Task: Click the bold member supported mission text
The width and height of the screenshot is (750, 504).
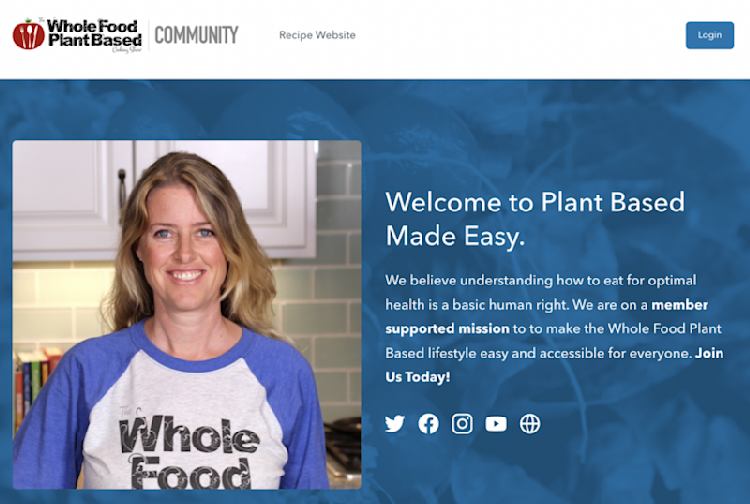Action: (x=546, y=317)
